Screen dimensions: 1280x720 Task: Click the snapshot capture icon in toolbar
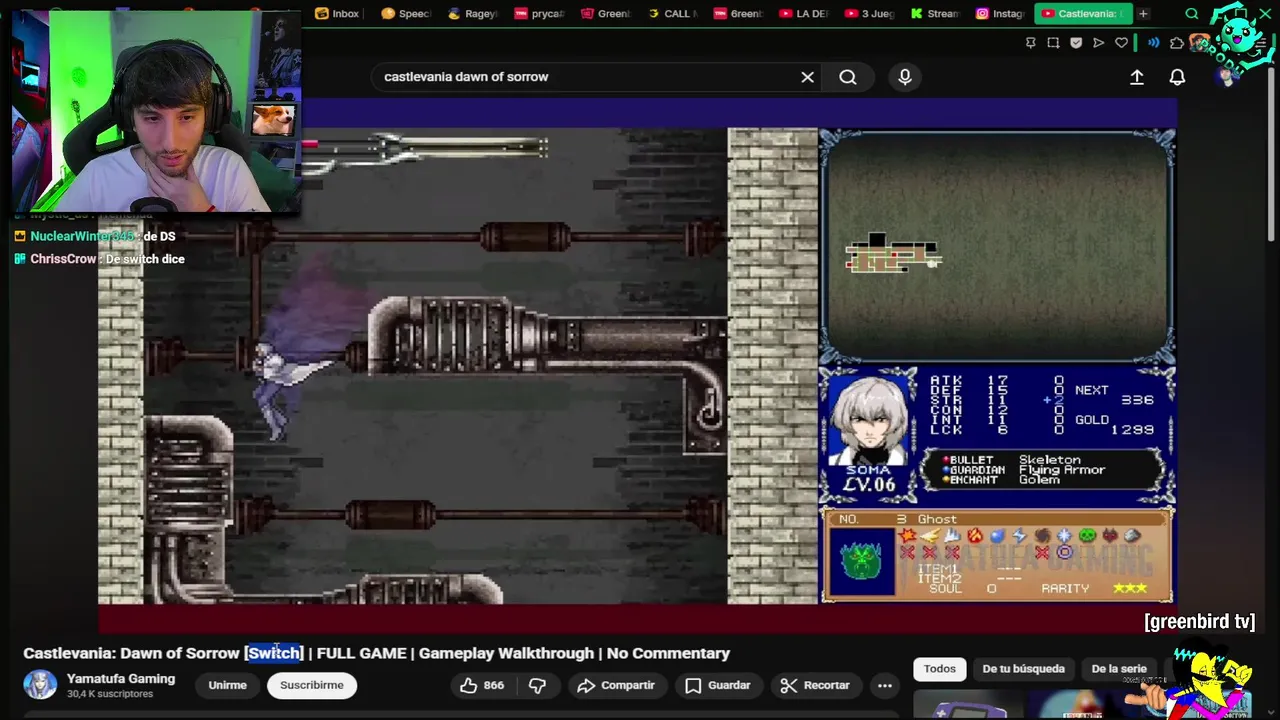[x=1053, y=43]
